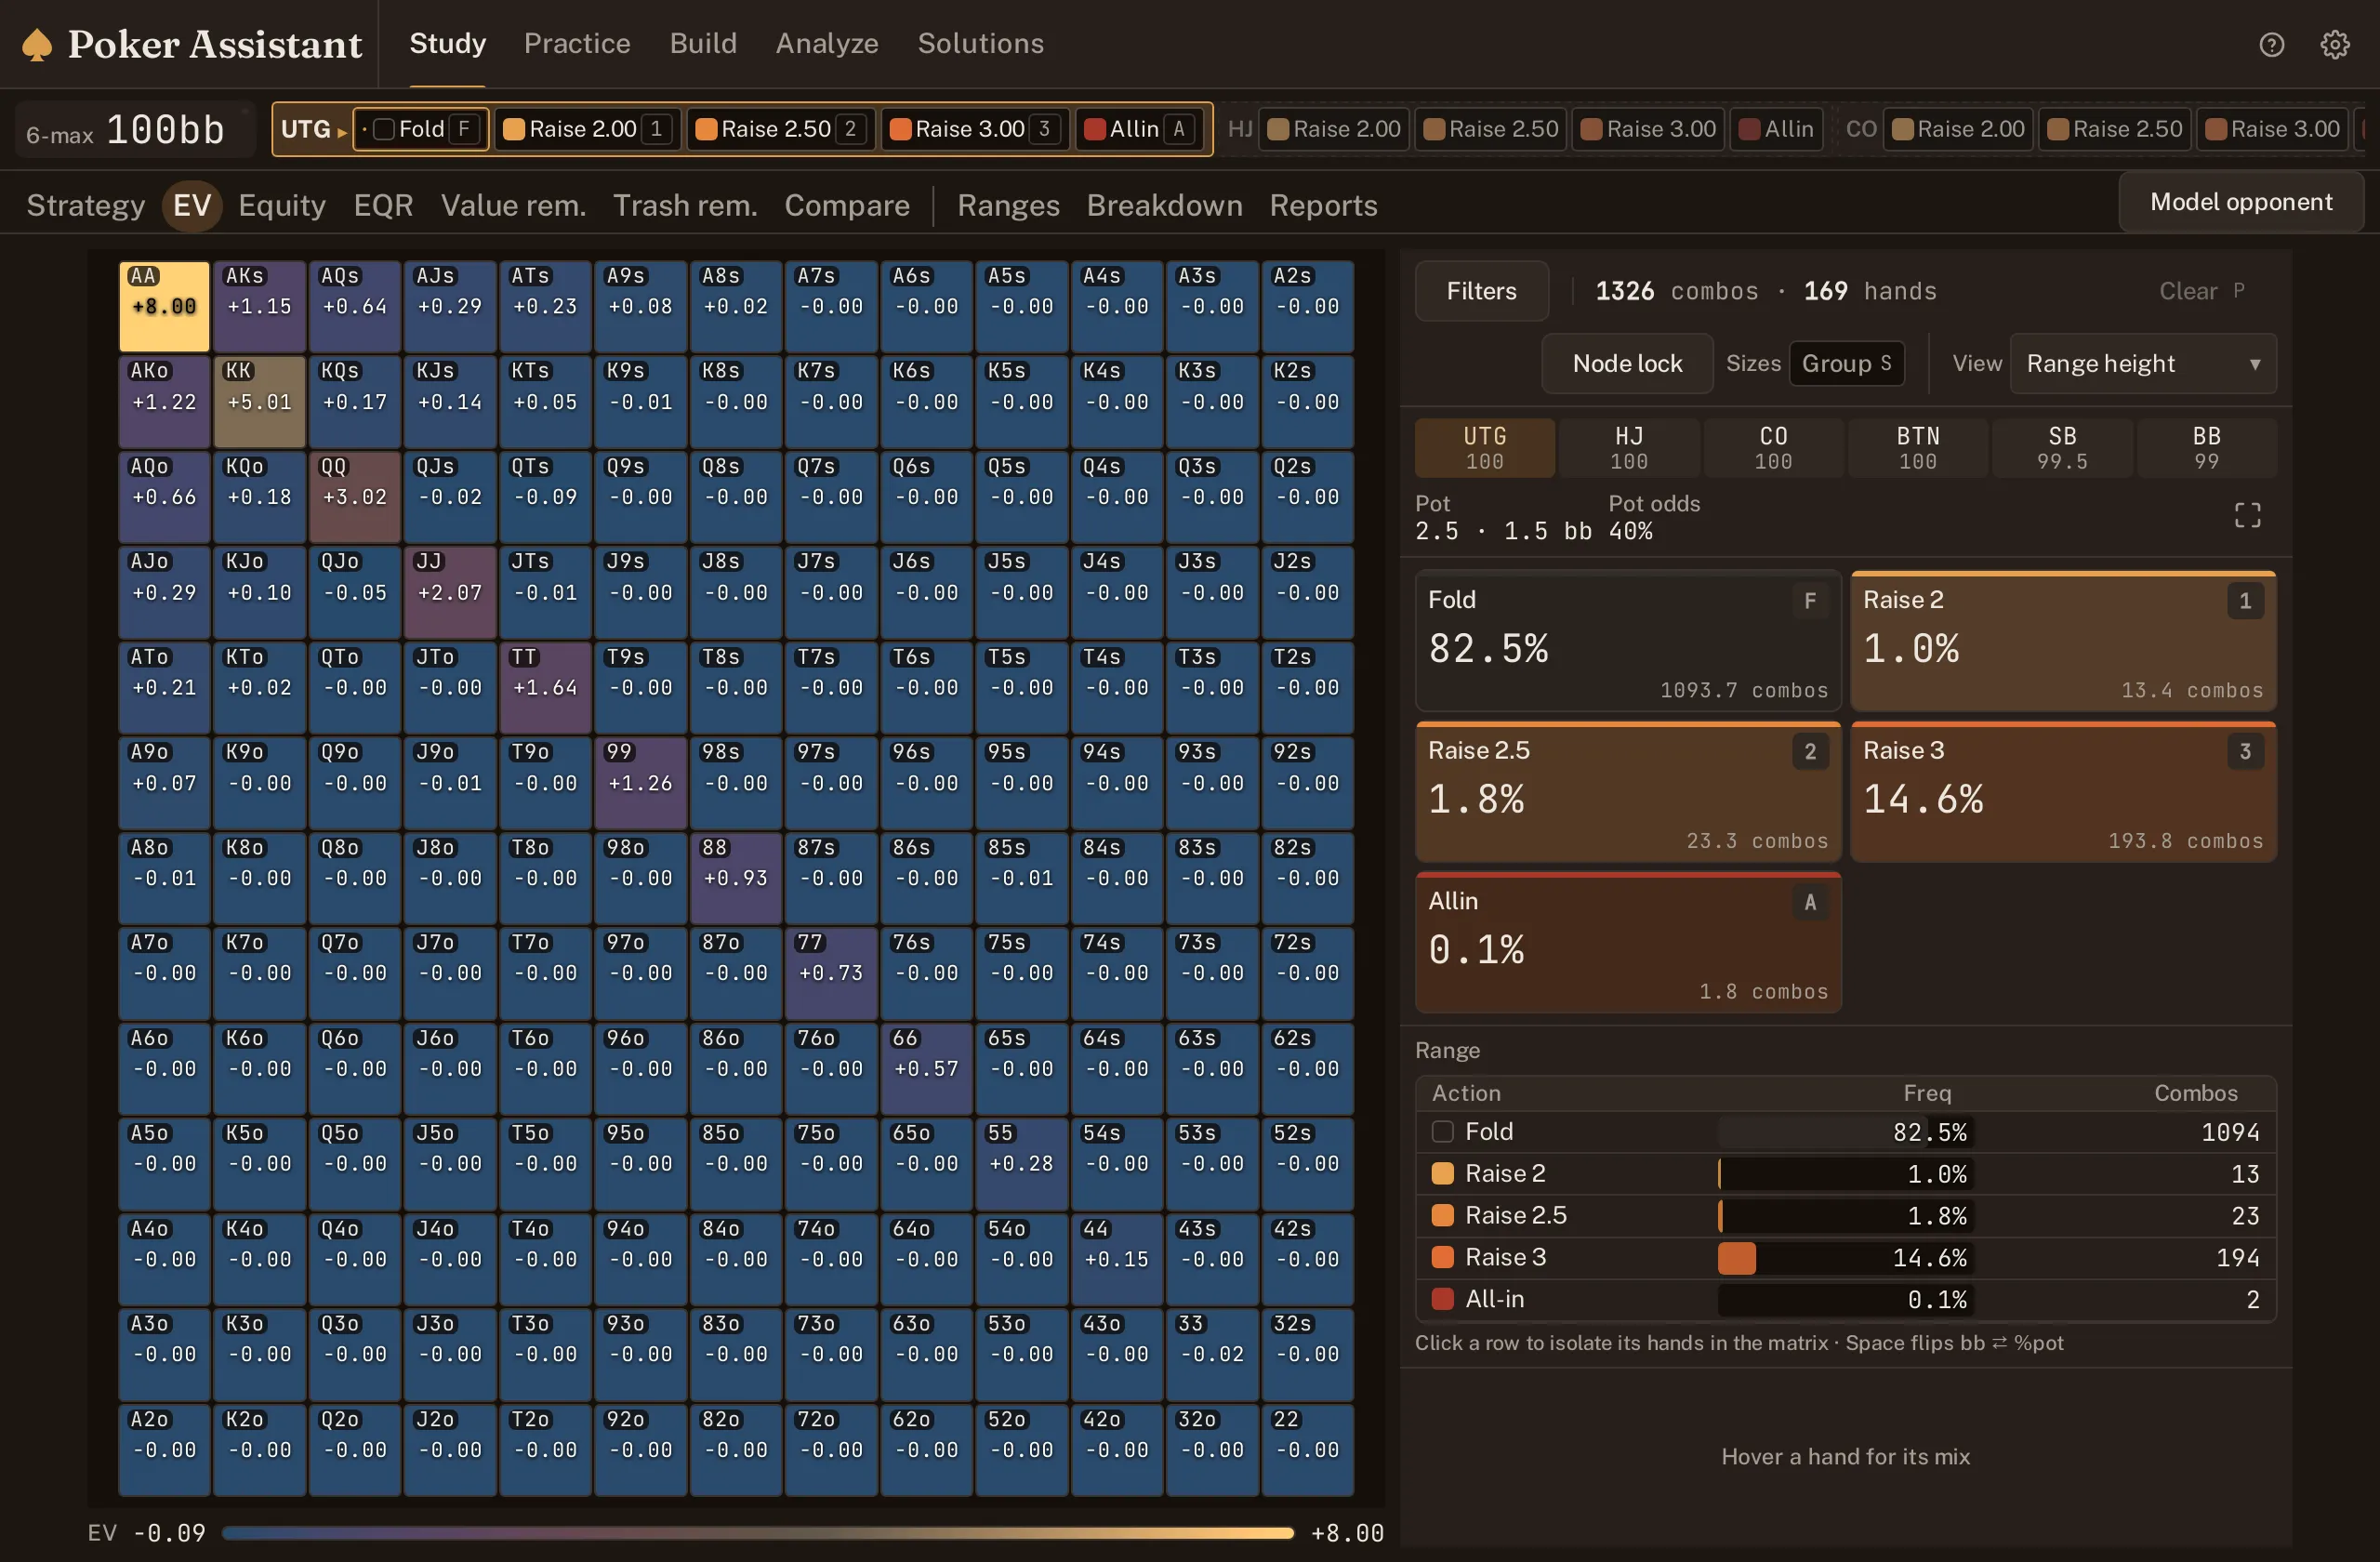Open the 6-max 100bb game selector
The image size is (2380, 1562).
[134, 130]
